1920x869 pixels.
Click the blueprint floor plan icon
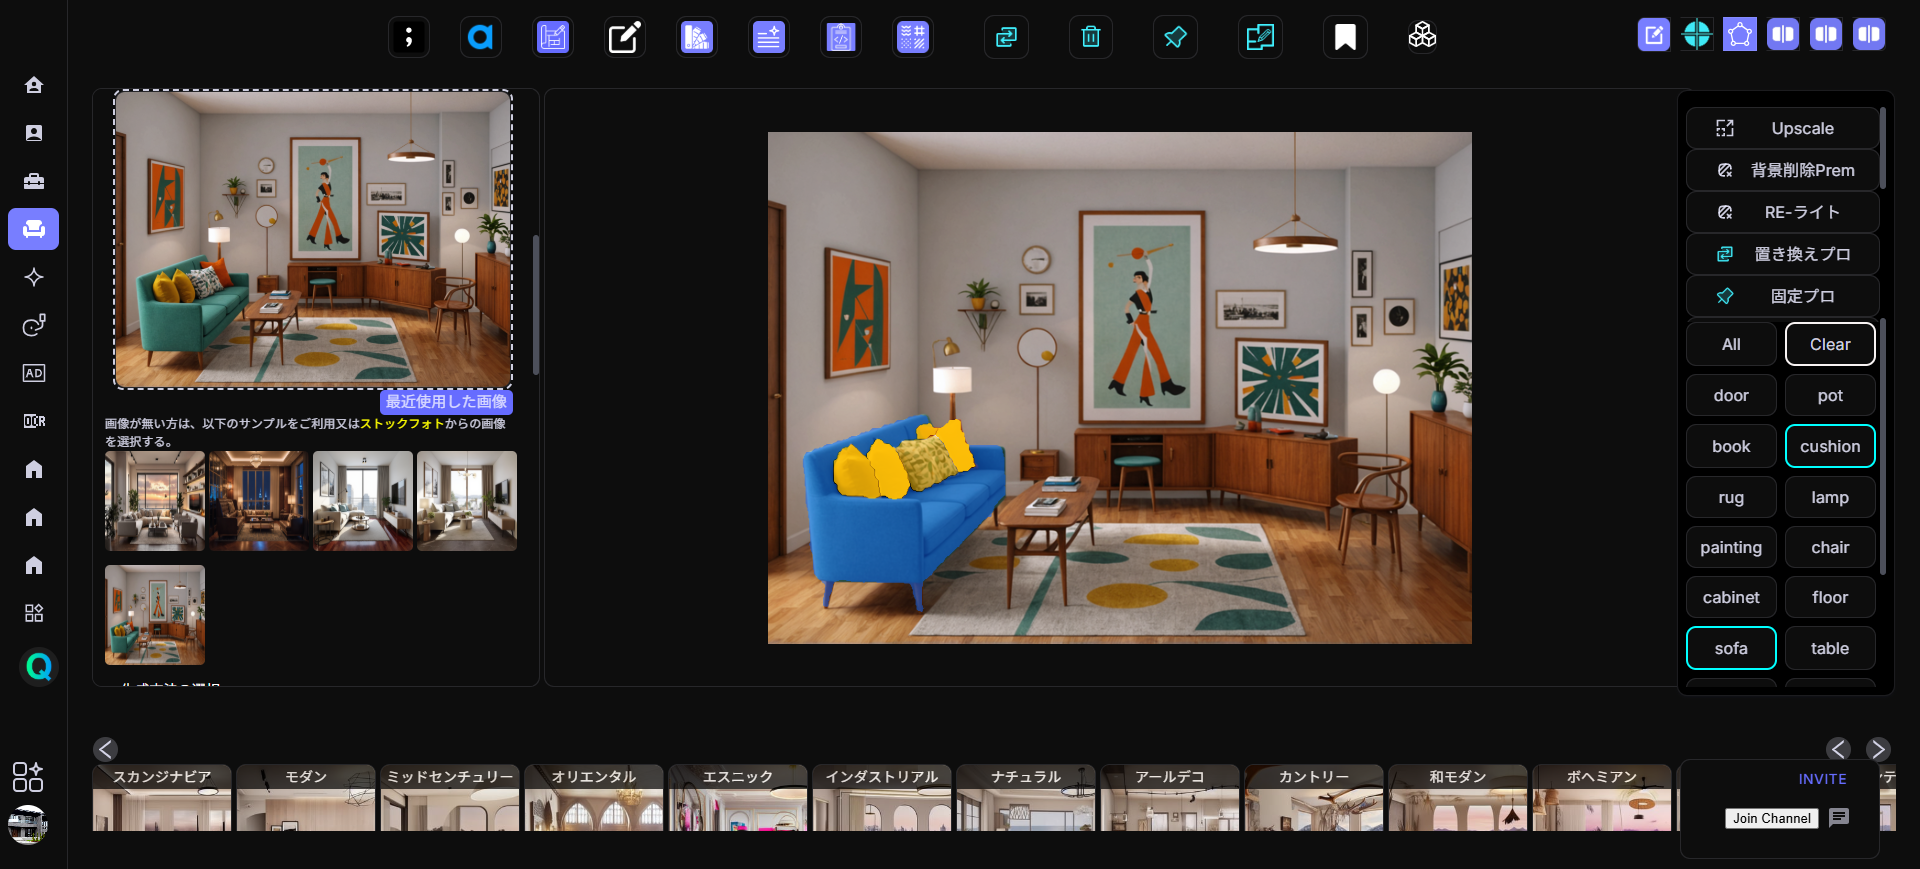553,37
